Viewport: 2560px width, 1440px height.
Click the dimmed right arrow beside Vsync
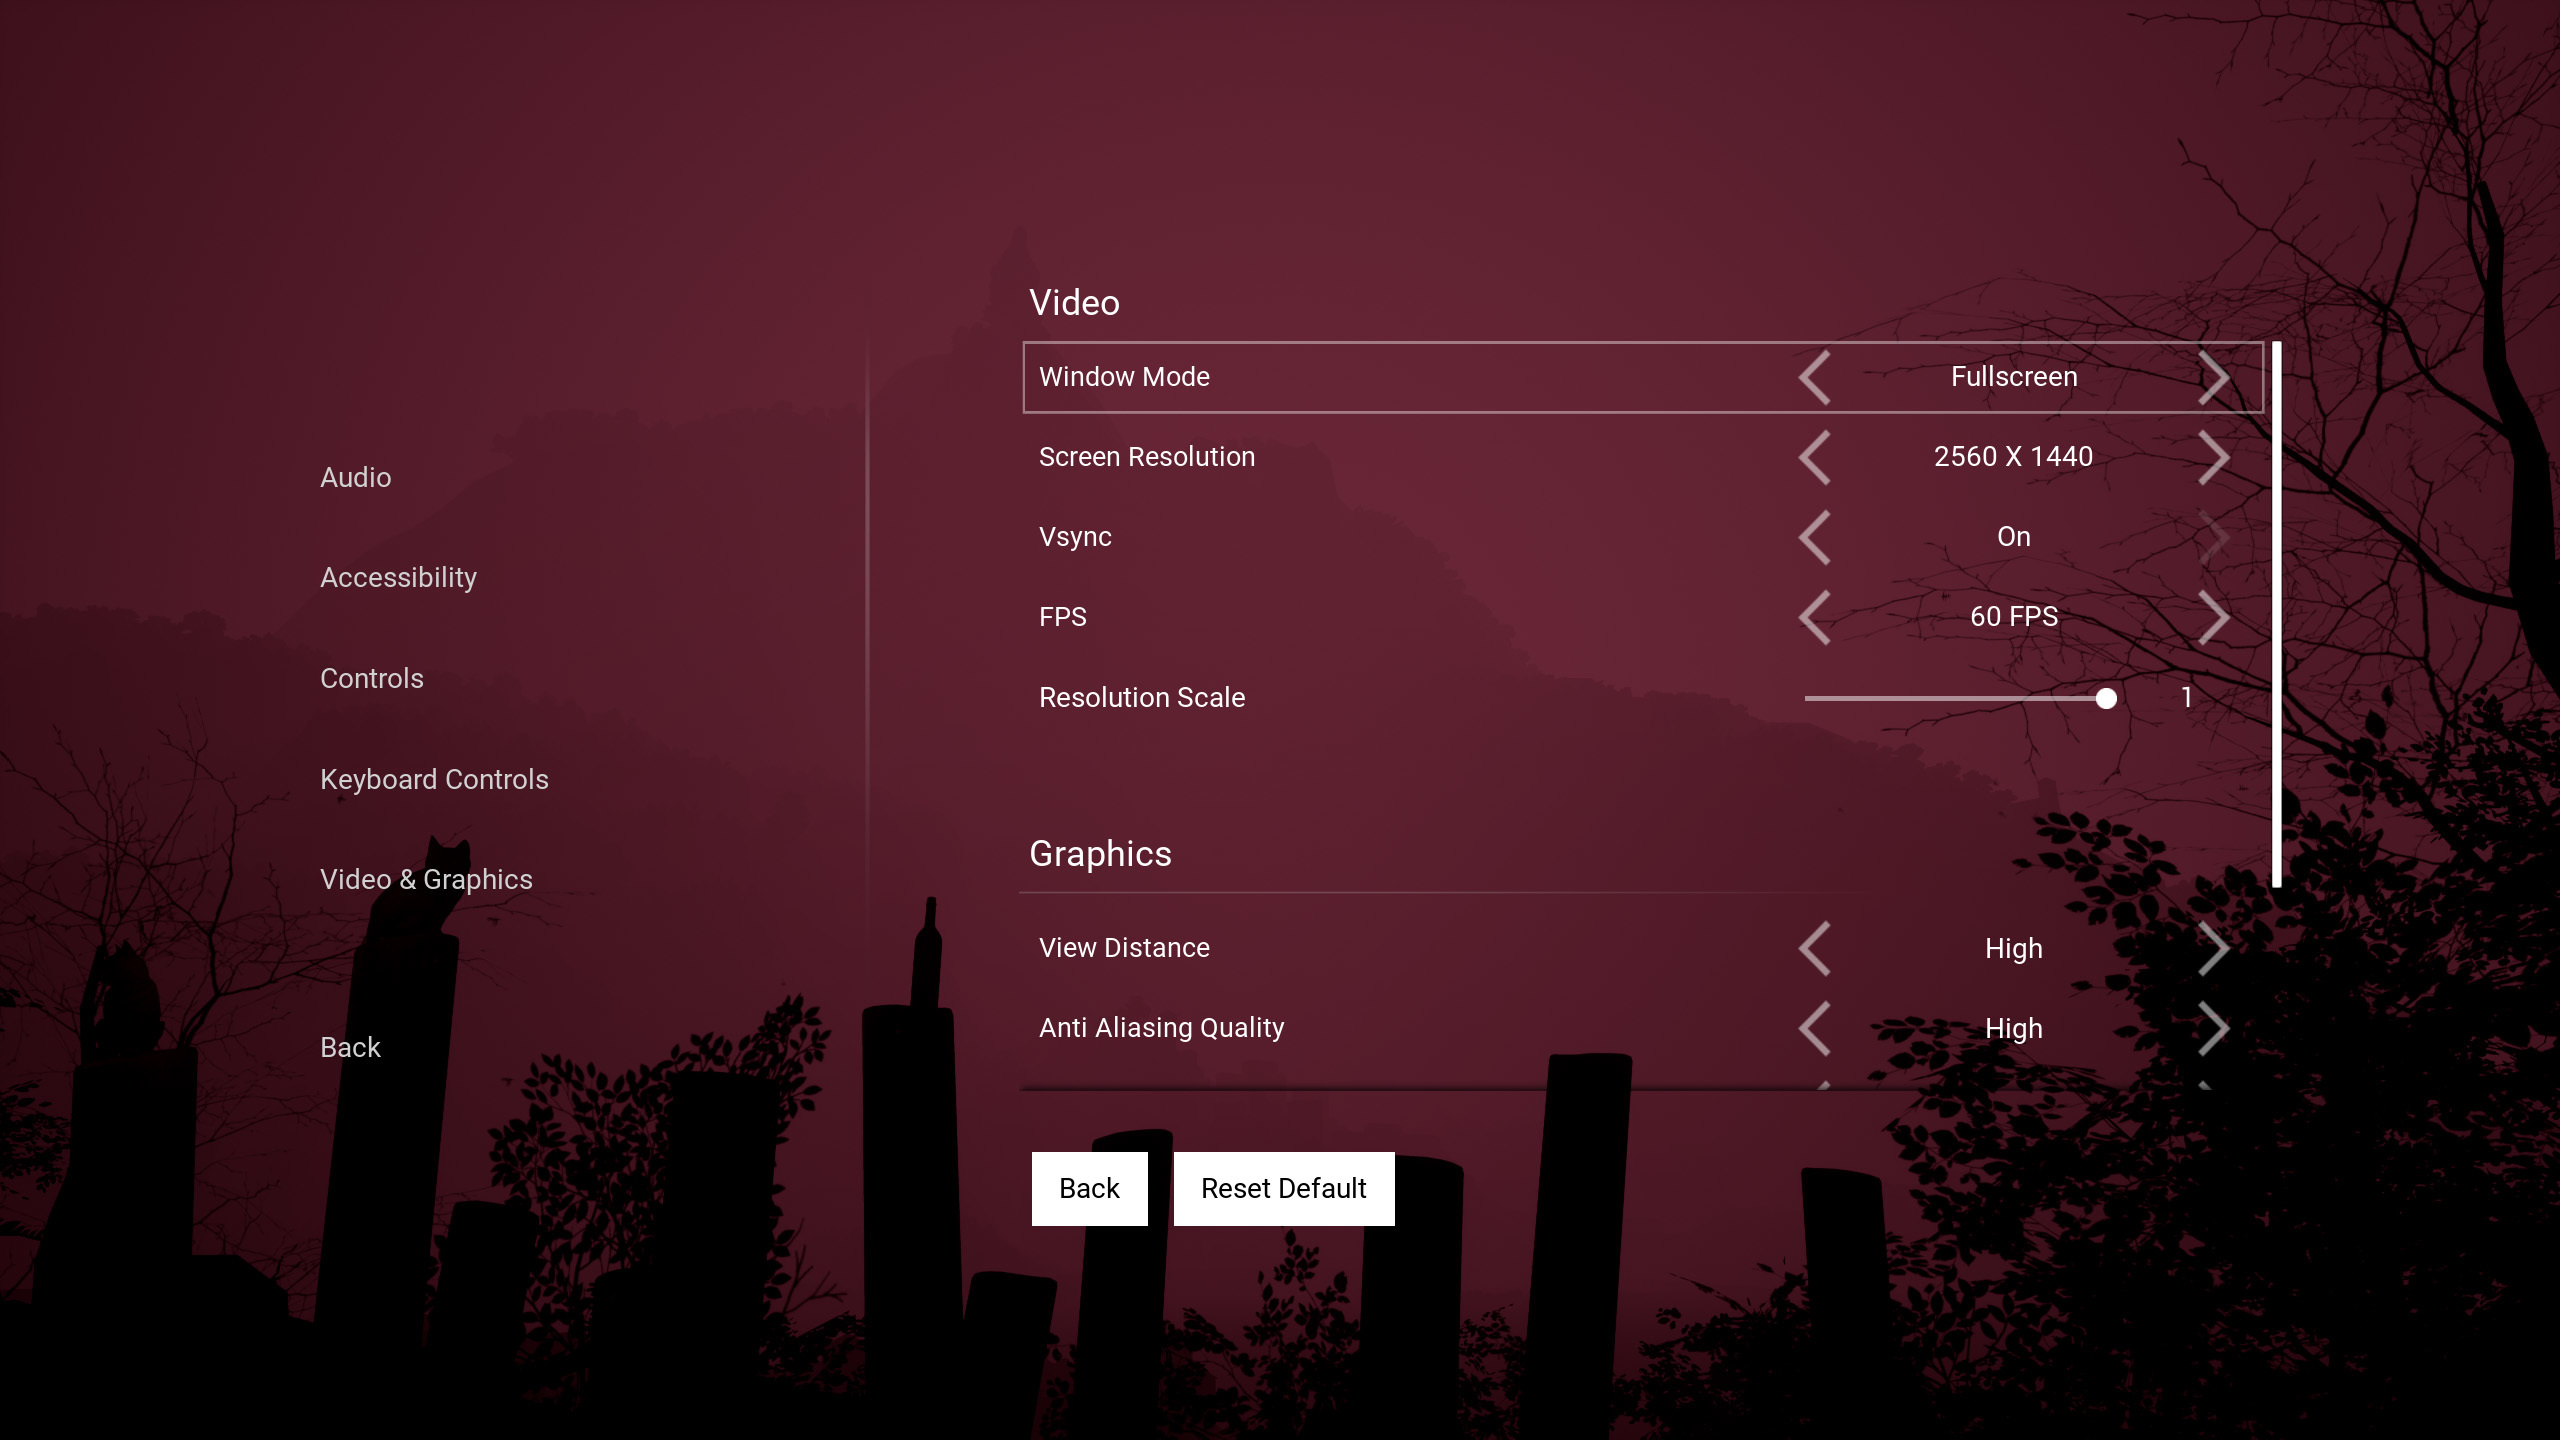(2214, 537)
